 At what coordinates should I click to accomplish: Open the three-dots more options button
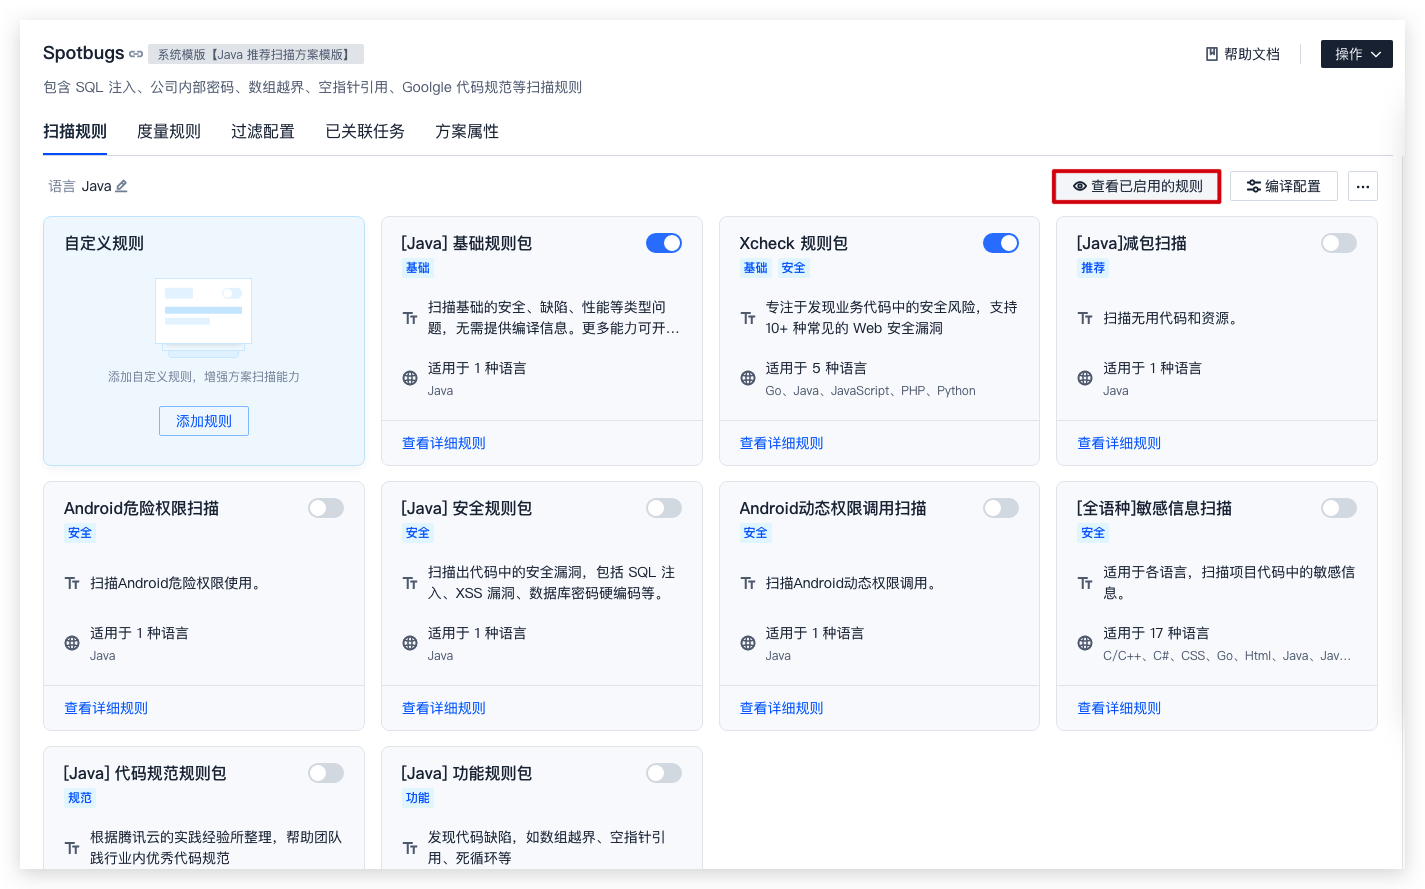pos(1363,186)
